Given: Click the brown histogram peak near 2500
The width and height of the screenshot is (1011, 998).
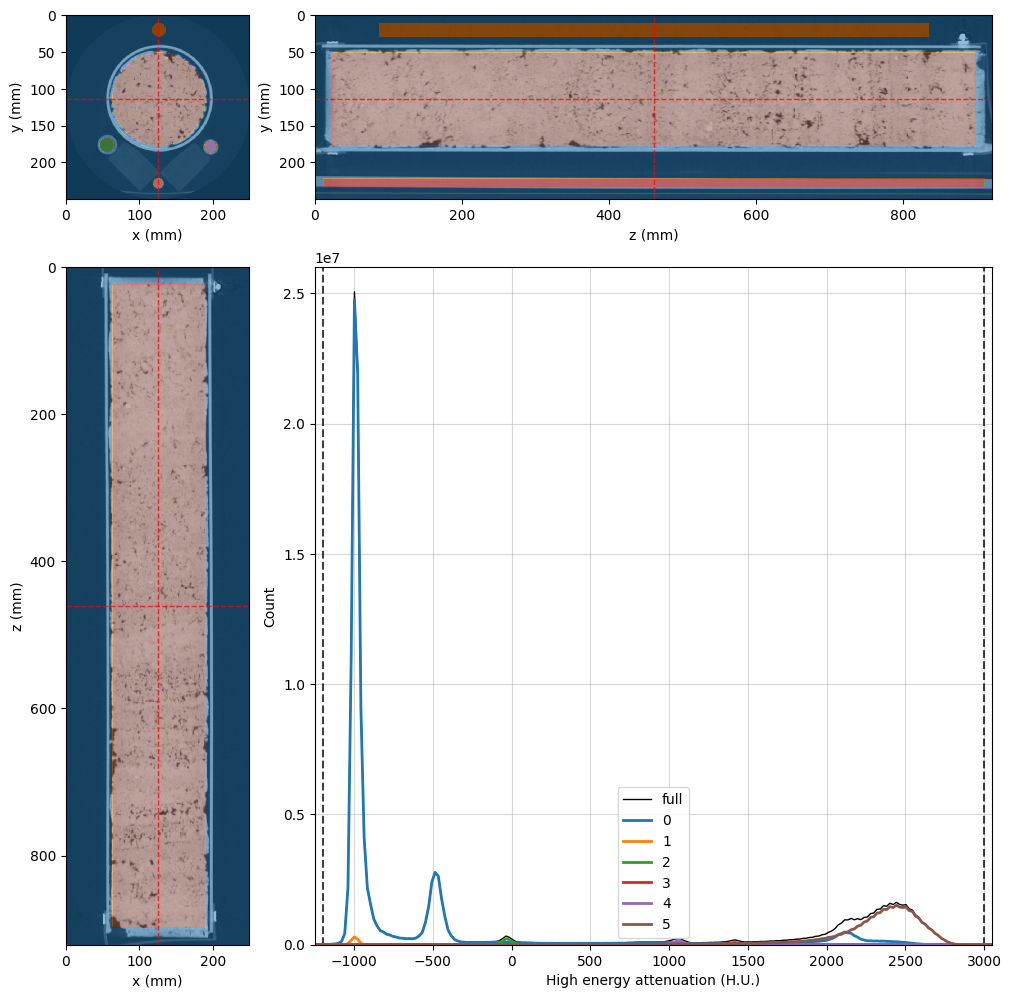Looking at the screenshot, I should (898, 906).
